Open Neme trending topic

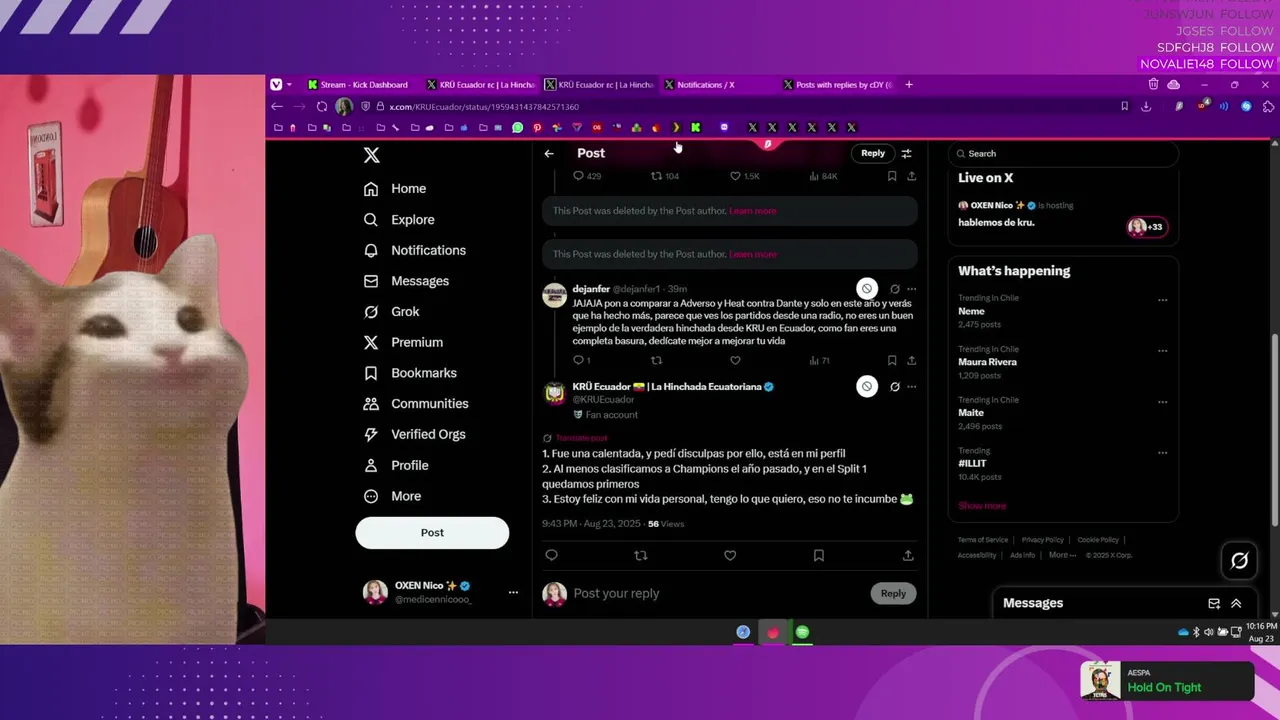[972, 311]
